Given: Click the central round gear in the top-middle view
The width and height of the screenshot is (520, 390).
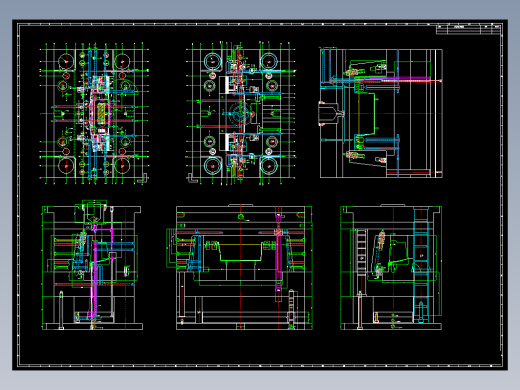Looking at the screenshot, I should [x=240, y=113].
